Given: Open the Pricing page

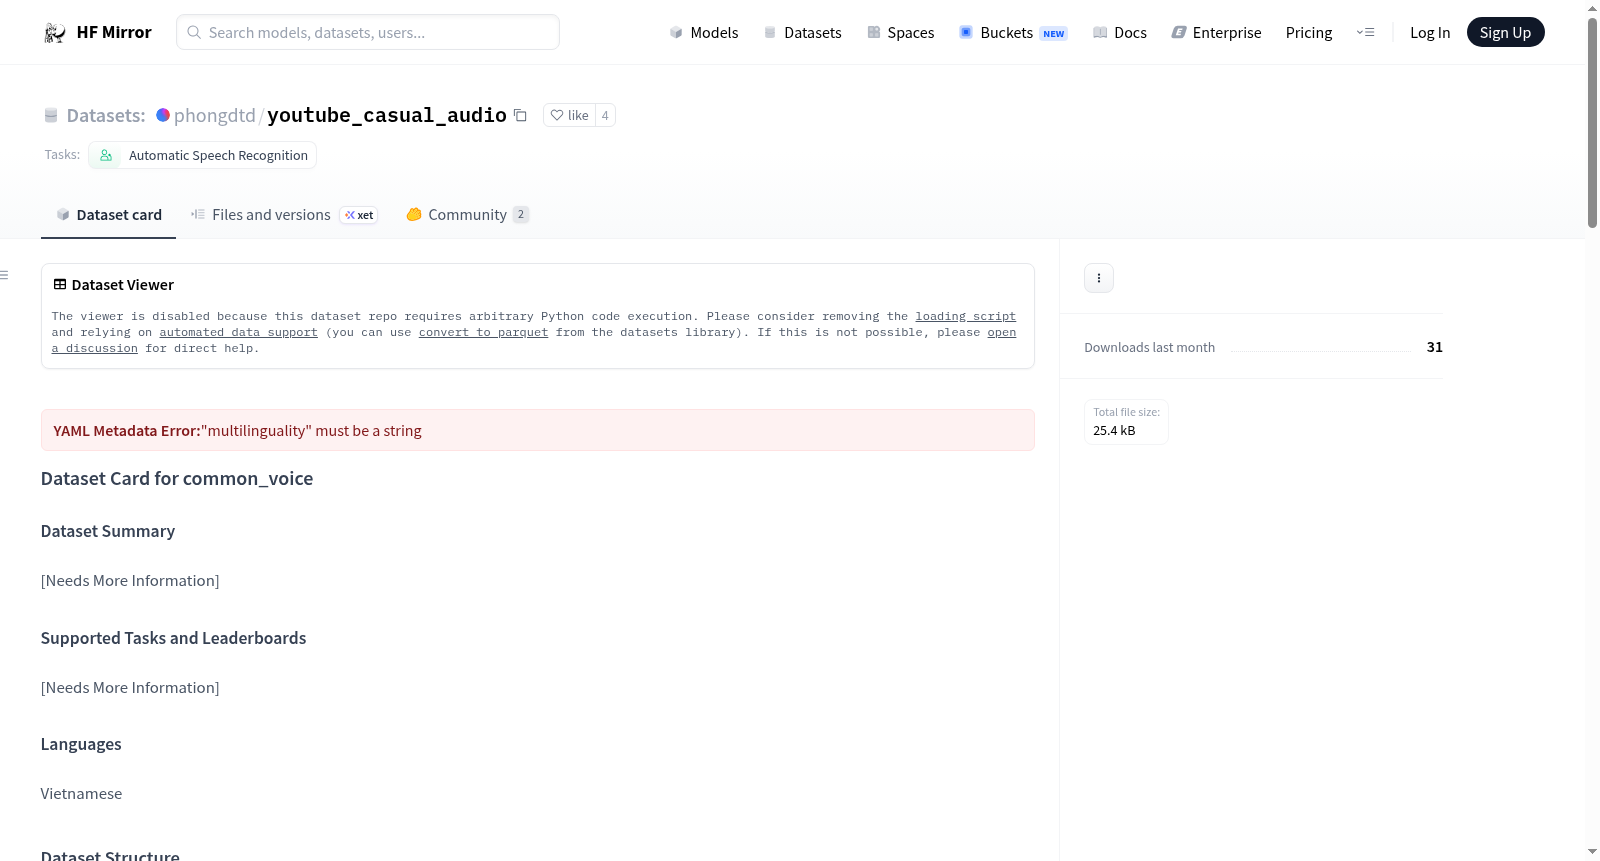Looking at the screenshot, I should click(x=1309, y=32).
